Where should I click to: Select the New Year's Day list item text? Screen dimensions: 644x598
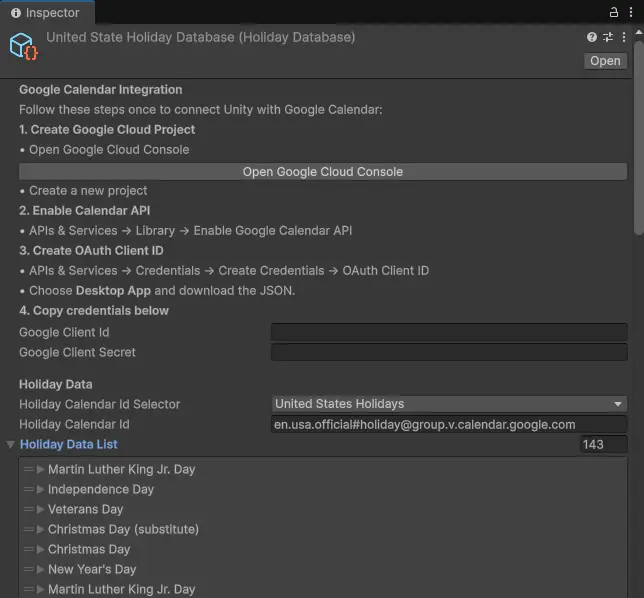[x=92, y=569]
